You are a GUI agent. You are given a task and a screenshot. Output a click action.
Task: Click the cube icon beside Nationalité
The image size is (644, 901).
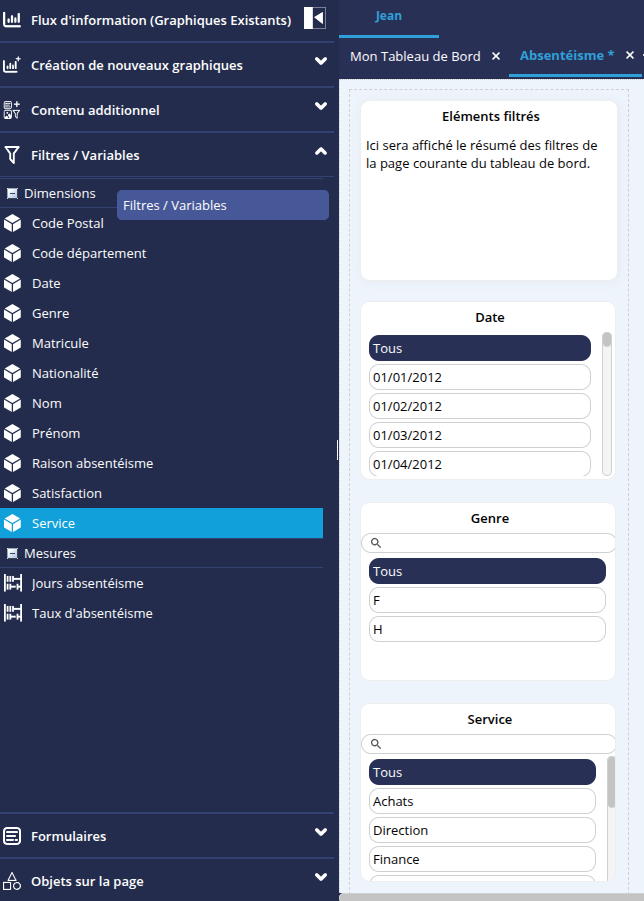(x=13, y=374)
